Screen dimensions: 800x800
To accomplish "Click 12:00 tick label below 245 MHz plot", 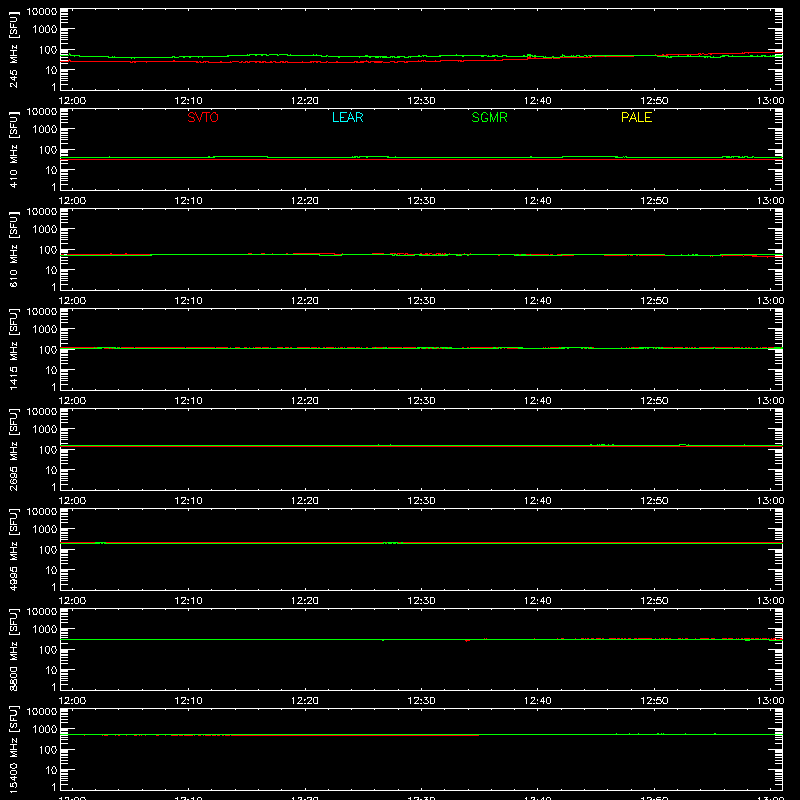I will pos(72,101).
